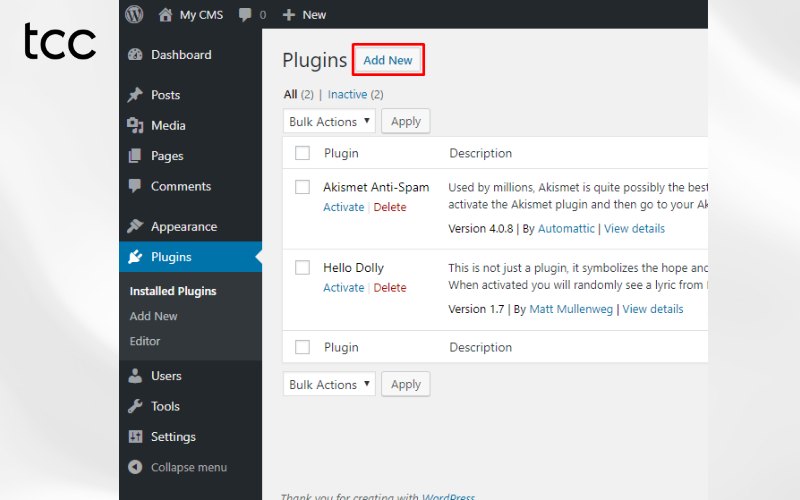Delete the Akismet Anti-Spam plugin
The height and width of the screenshot is (500, 800).
(390, 207)
